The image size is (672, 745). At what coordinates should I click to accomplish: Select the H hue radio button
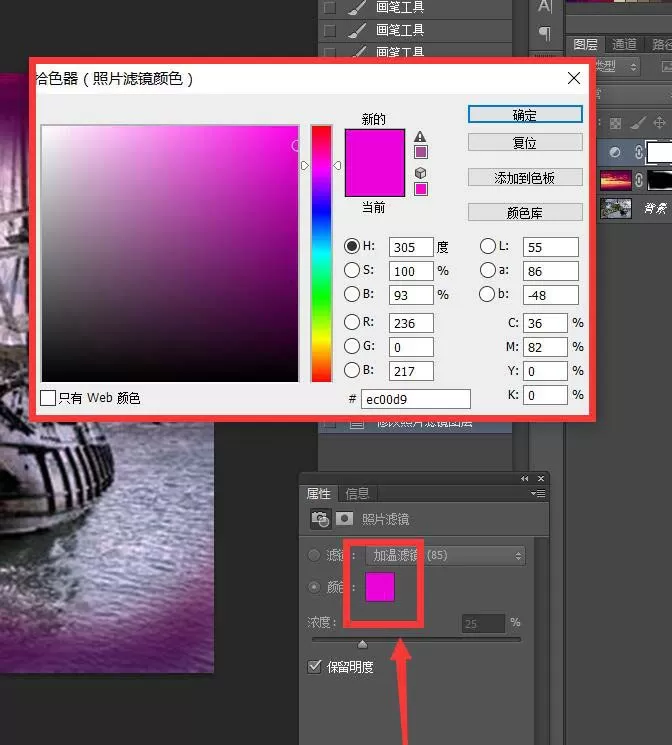[352, 246]
